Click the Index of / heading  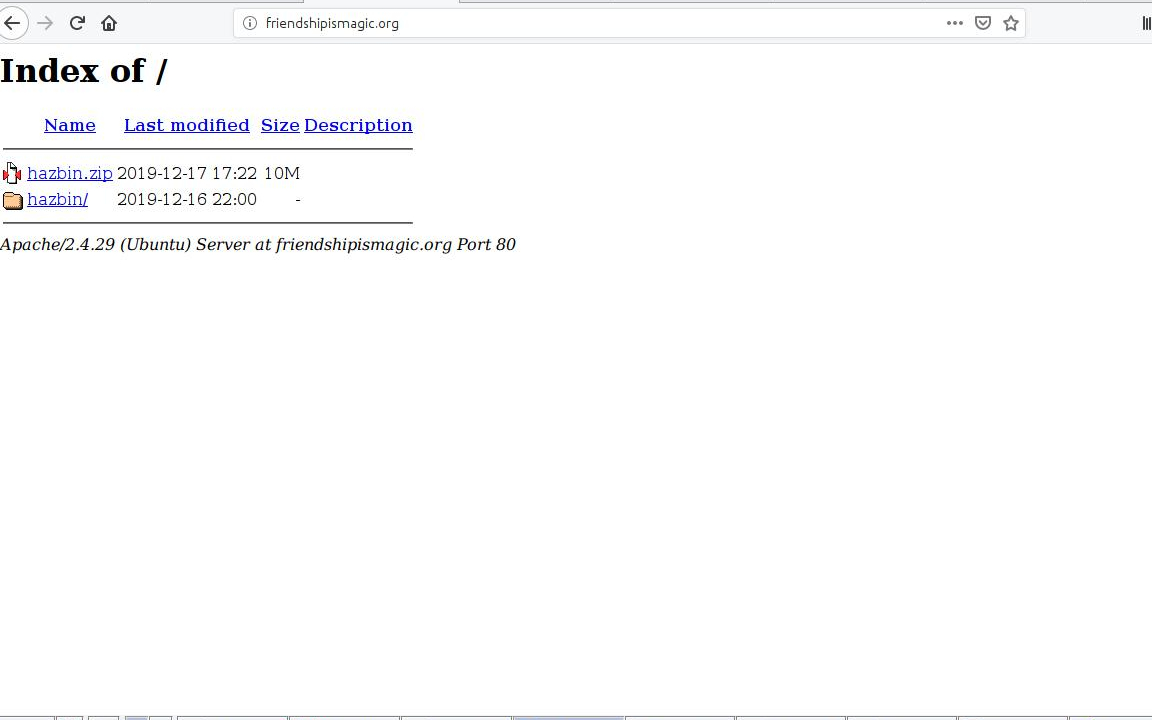click(x=84, y=71)
